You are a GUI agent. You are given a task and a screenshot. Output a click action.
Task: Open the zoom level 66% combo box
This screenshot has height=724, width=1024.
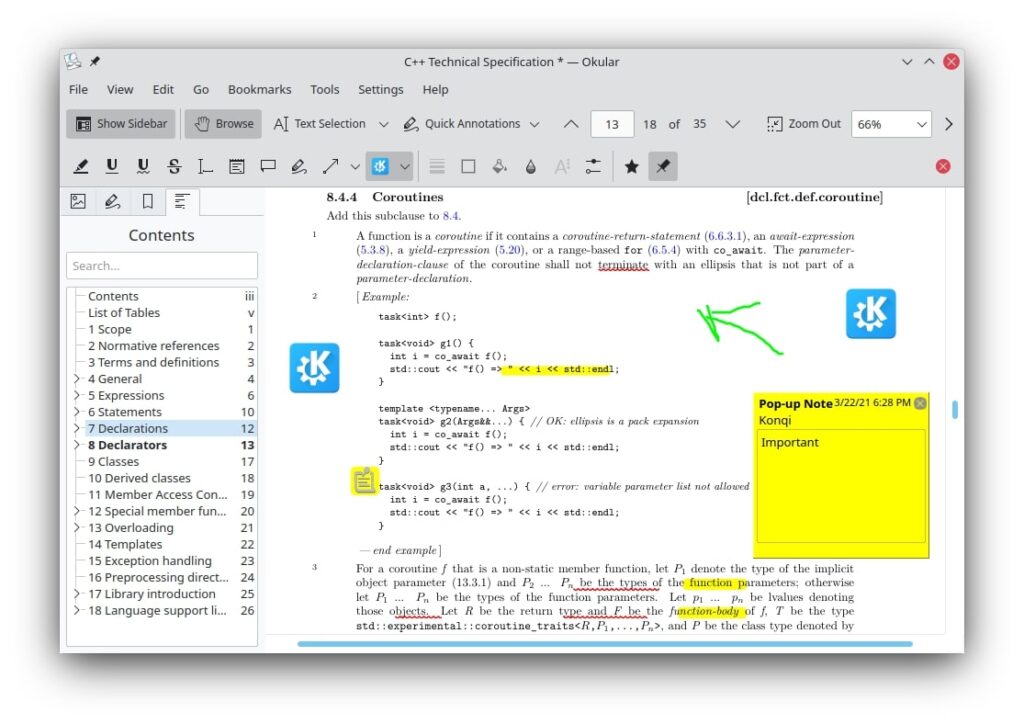[x=892, y=124]
